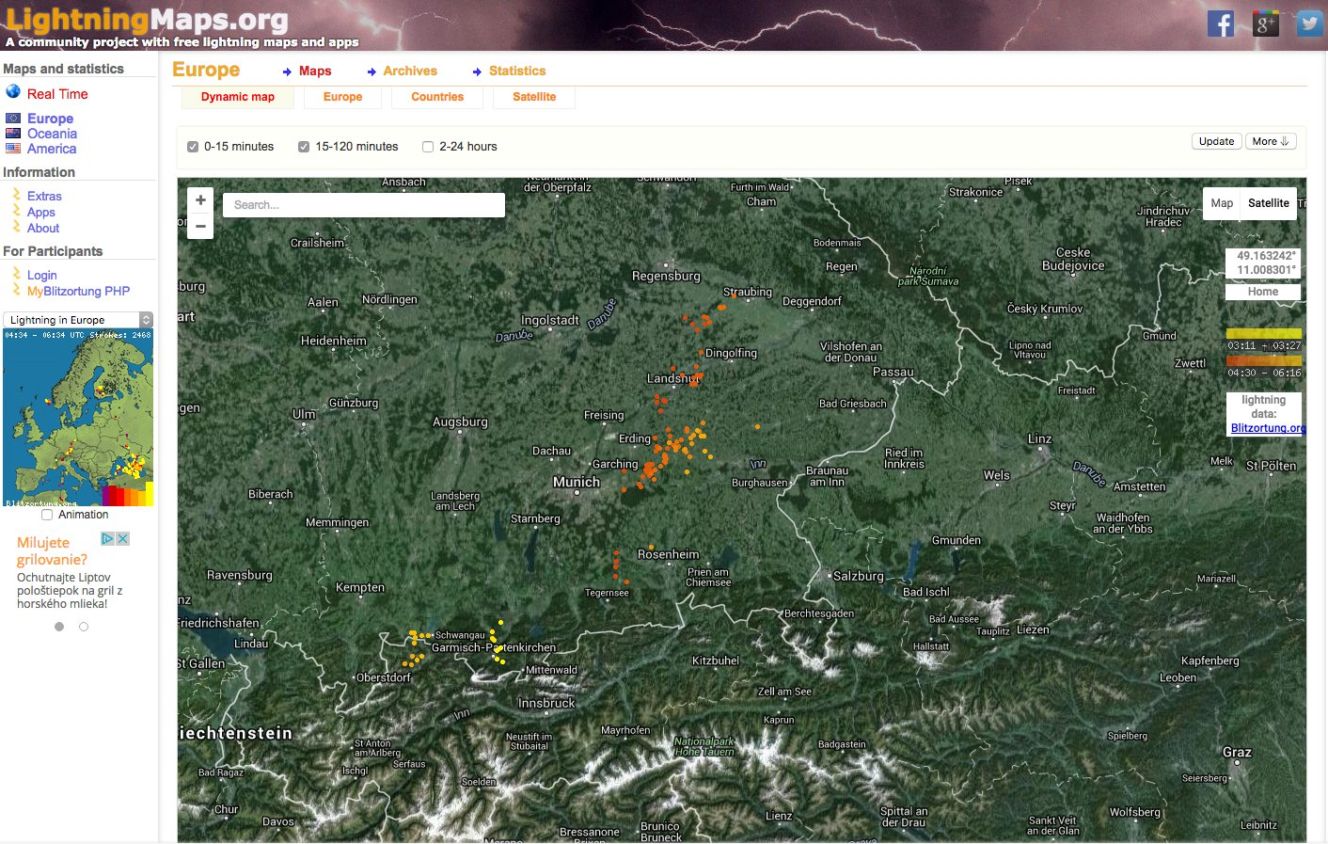Click the color scale on Europe thumbnail
This screenshot has height=844, width=1328.
click(x=127, y=494)
